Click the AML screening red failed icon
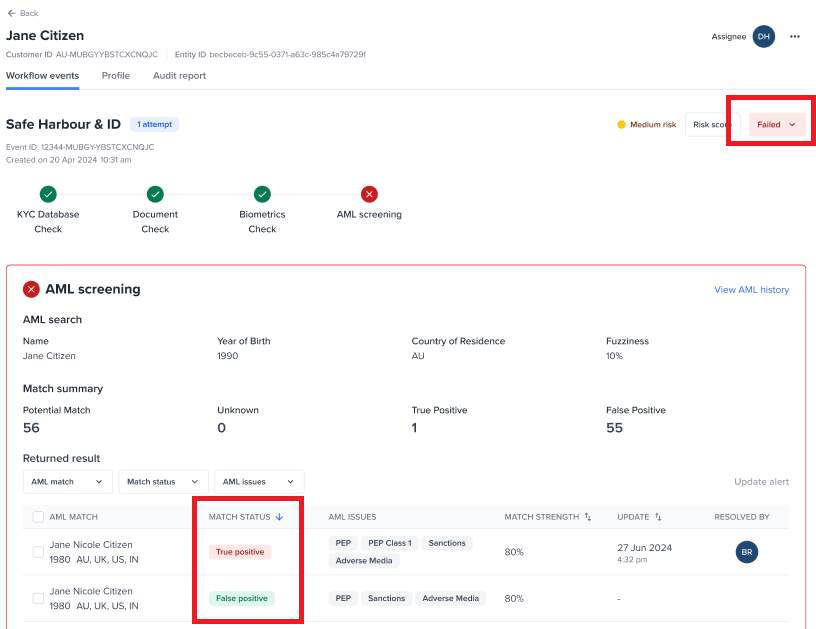The width and height of the screenshot is (816, 629). 369,194
